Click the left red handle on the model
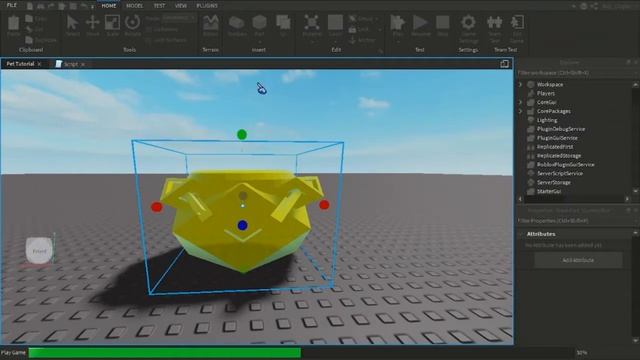Image resolution: width=640 pixels, height=360 pixels. click(x=157, y=207)
